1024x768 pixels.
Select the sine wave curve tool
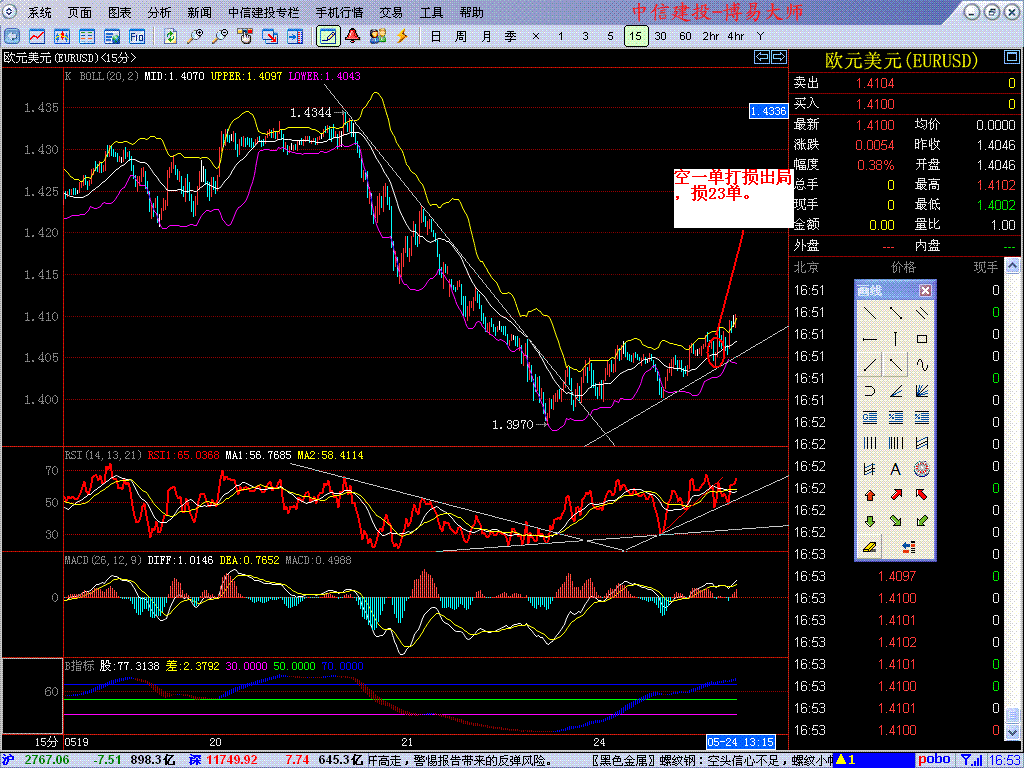[921, 364]
